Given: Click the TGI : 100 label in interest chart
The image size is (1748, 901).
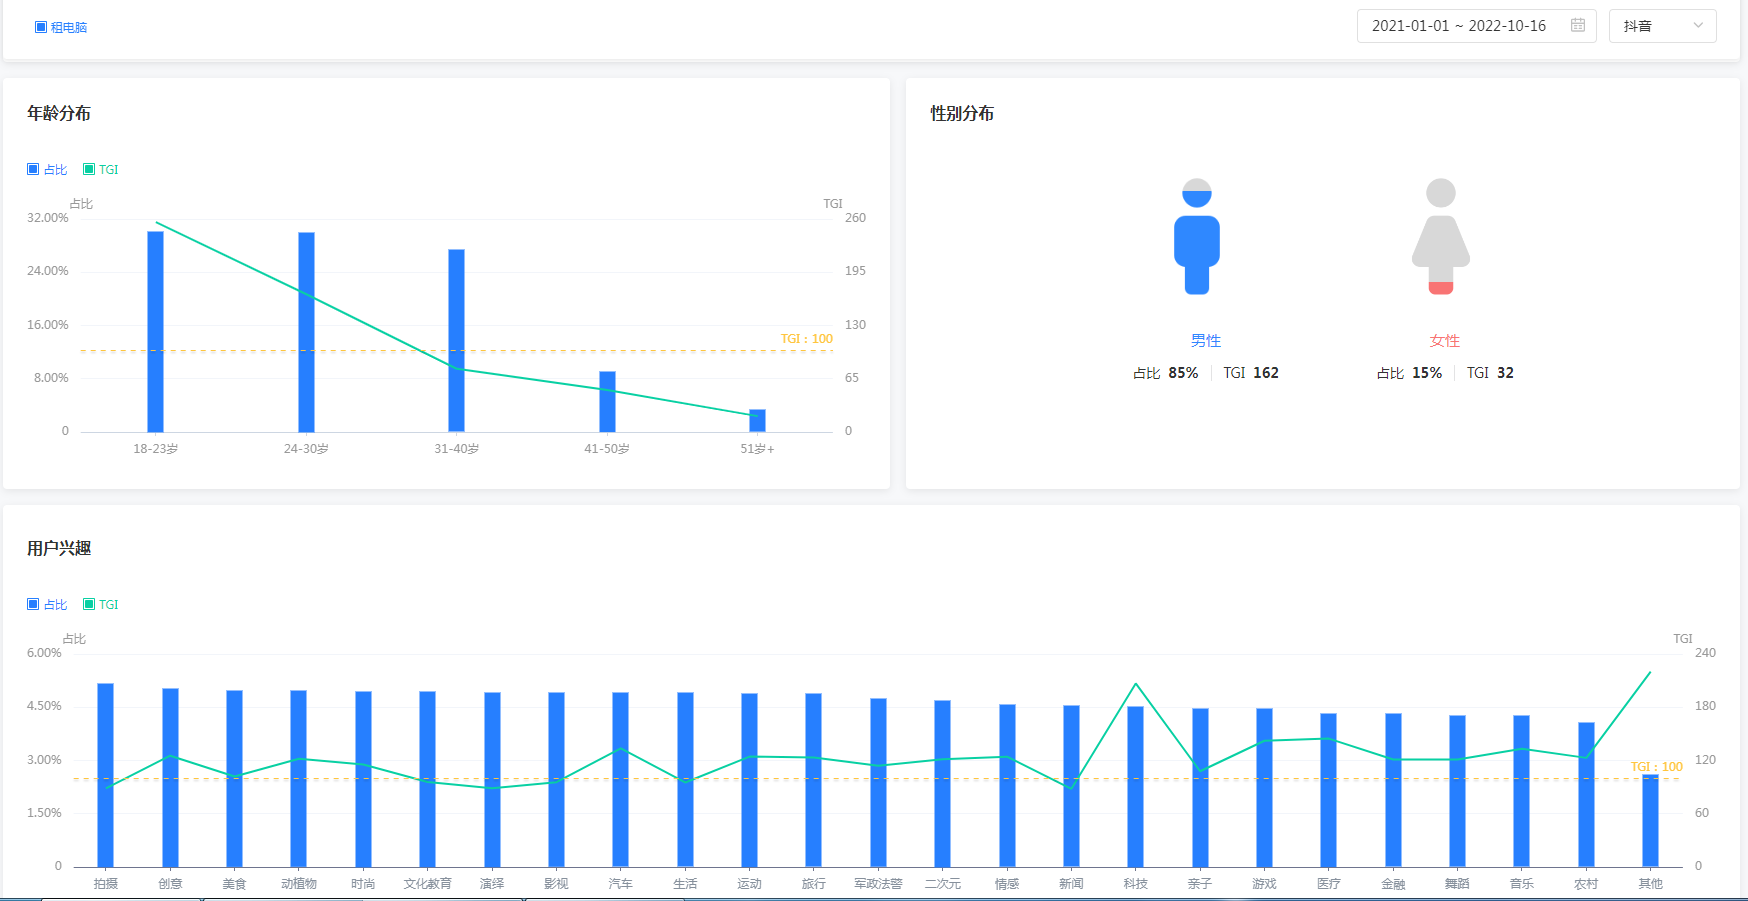Looking at the screenshot, I should tap(1656, 767).
